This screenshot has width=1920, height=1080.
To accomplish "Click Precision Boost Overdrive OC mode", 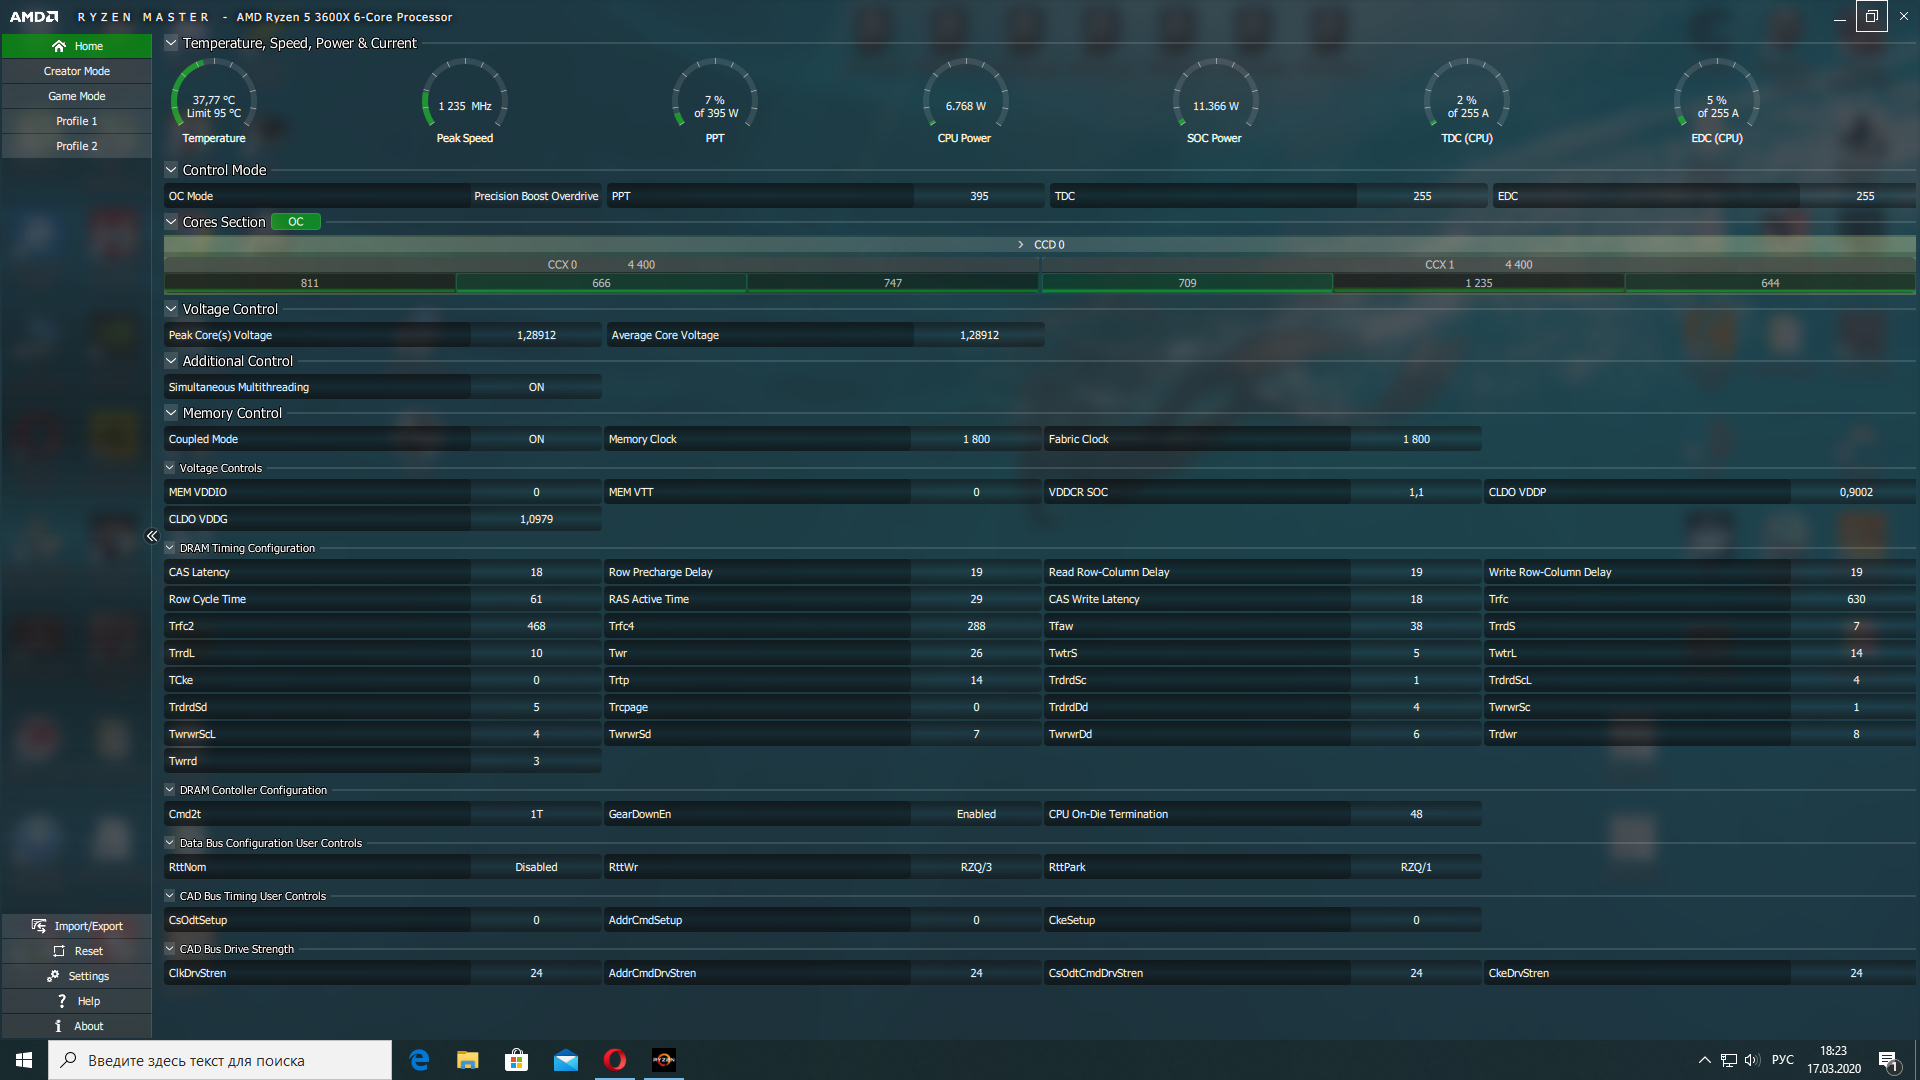I will click(x=536, y=196).
